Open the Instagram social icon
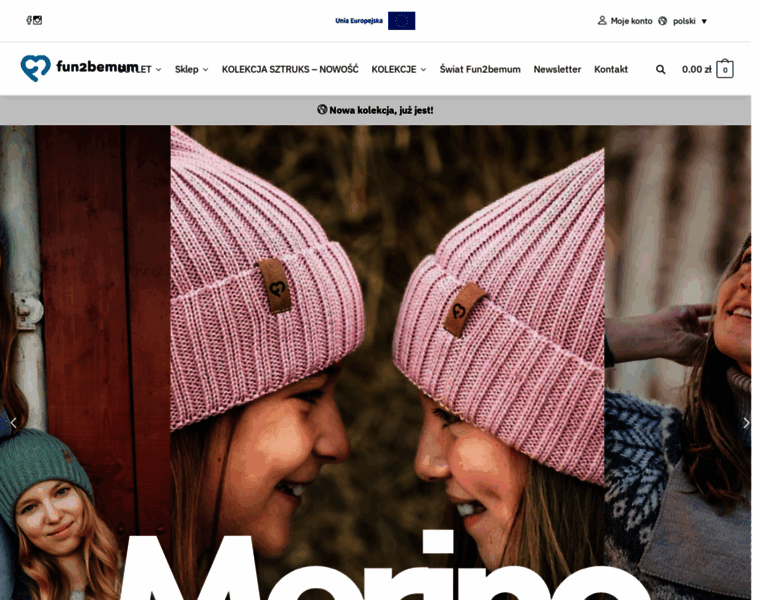760x600 pixels. 37,20
